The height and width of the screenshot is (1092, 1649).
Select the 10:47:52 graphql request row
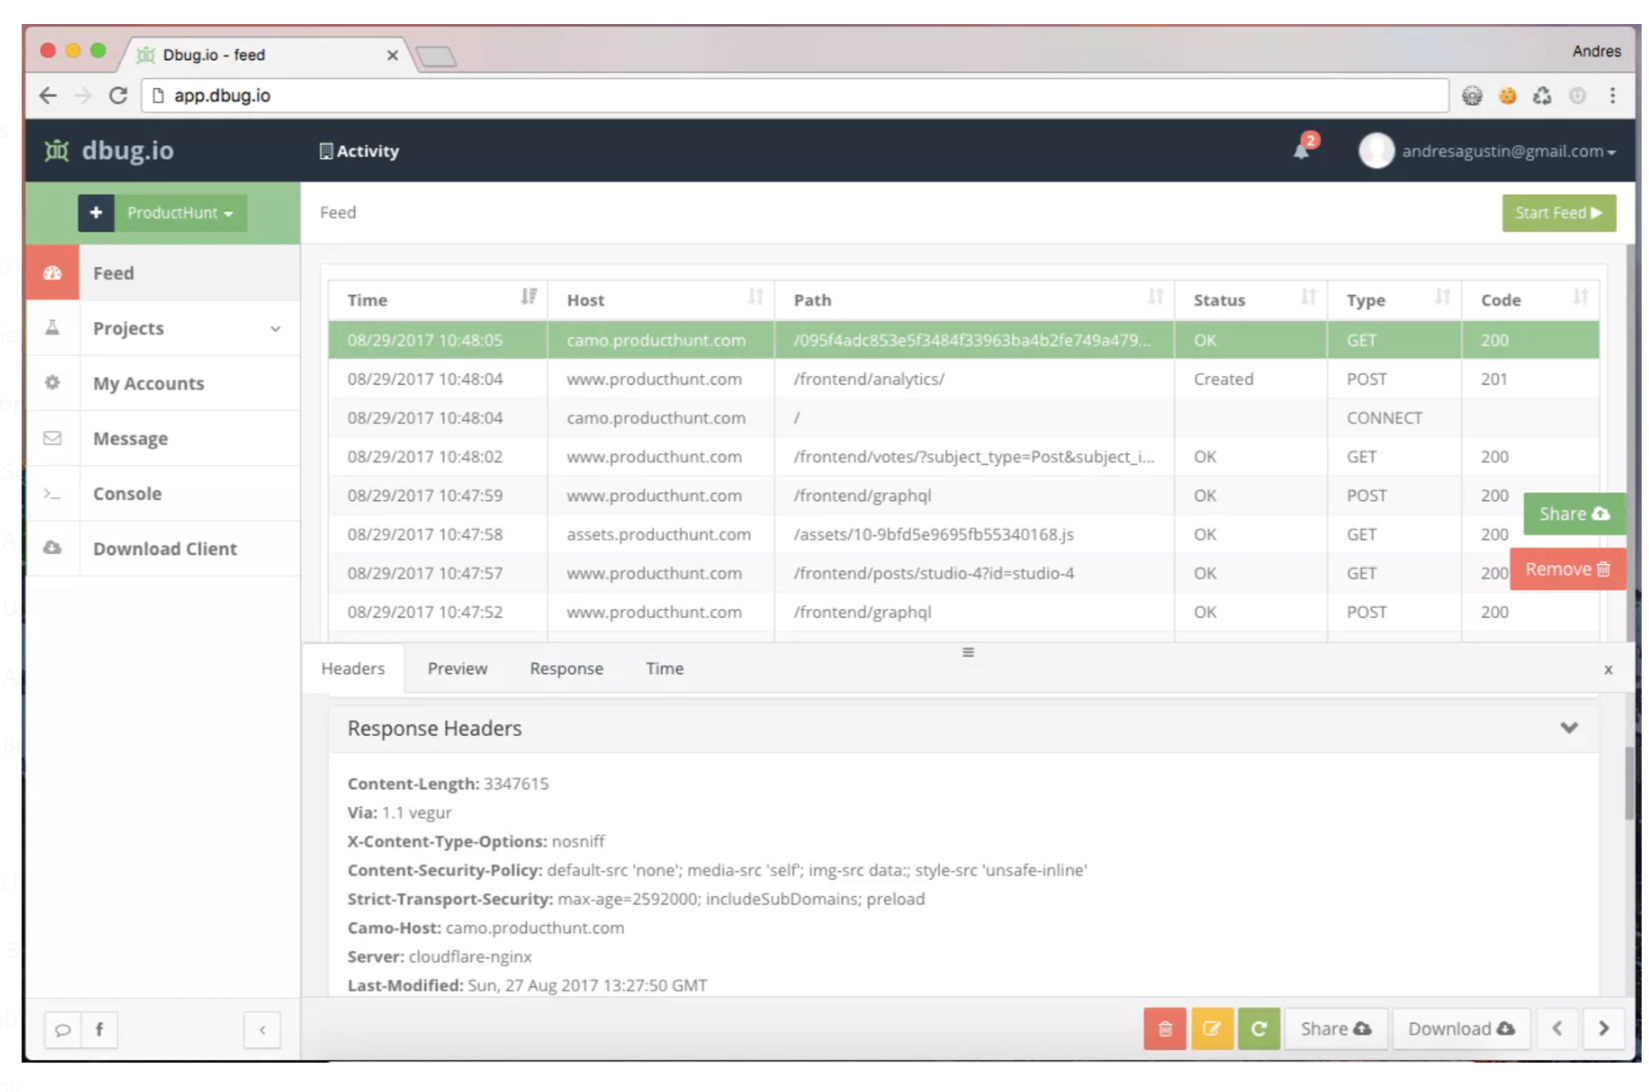(964, 612)
